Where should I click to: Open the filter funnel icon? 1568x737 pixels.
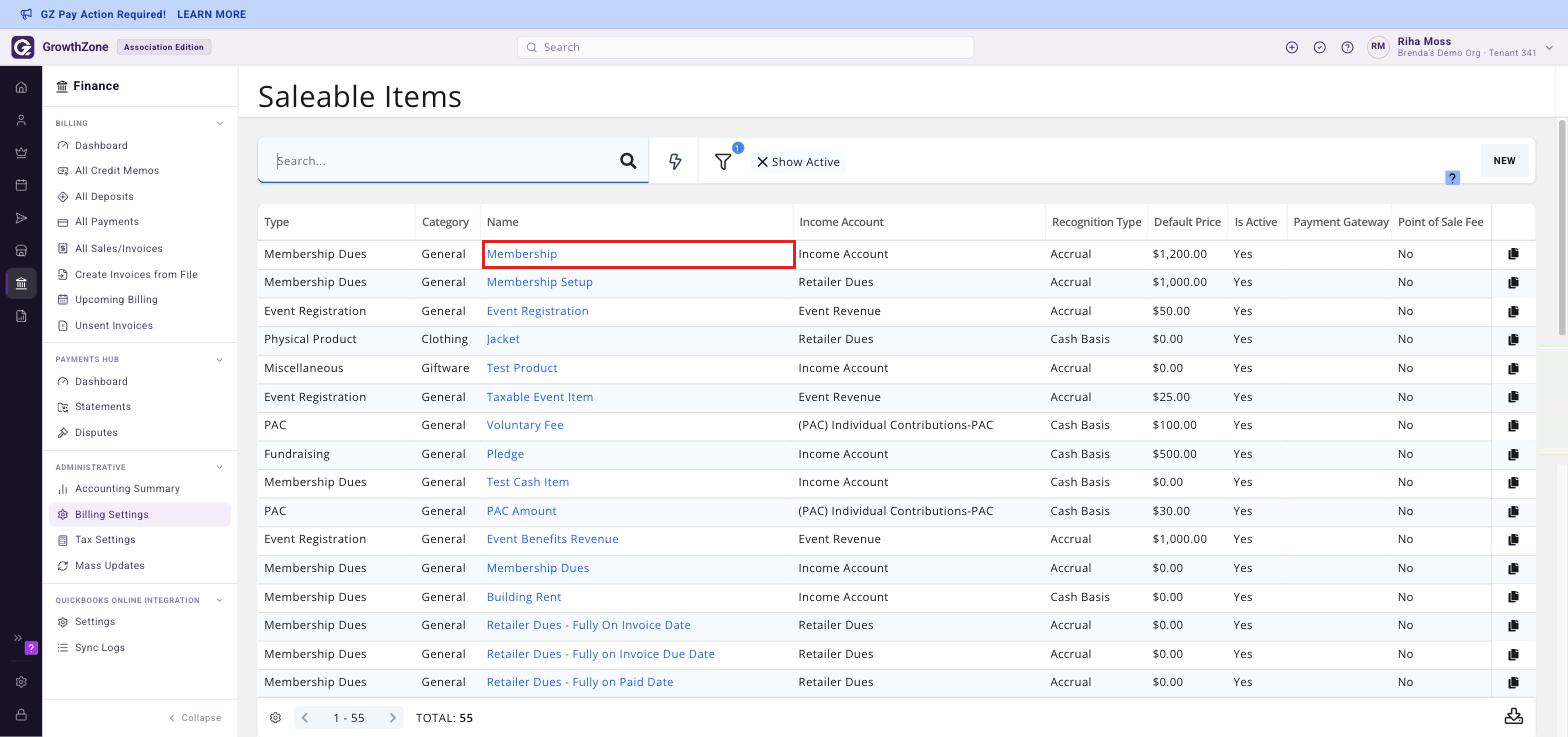click(x=723, y=161)
